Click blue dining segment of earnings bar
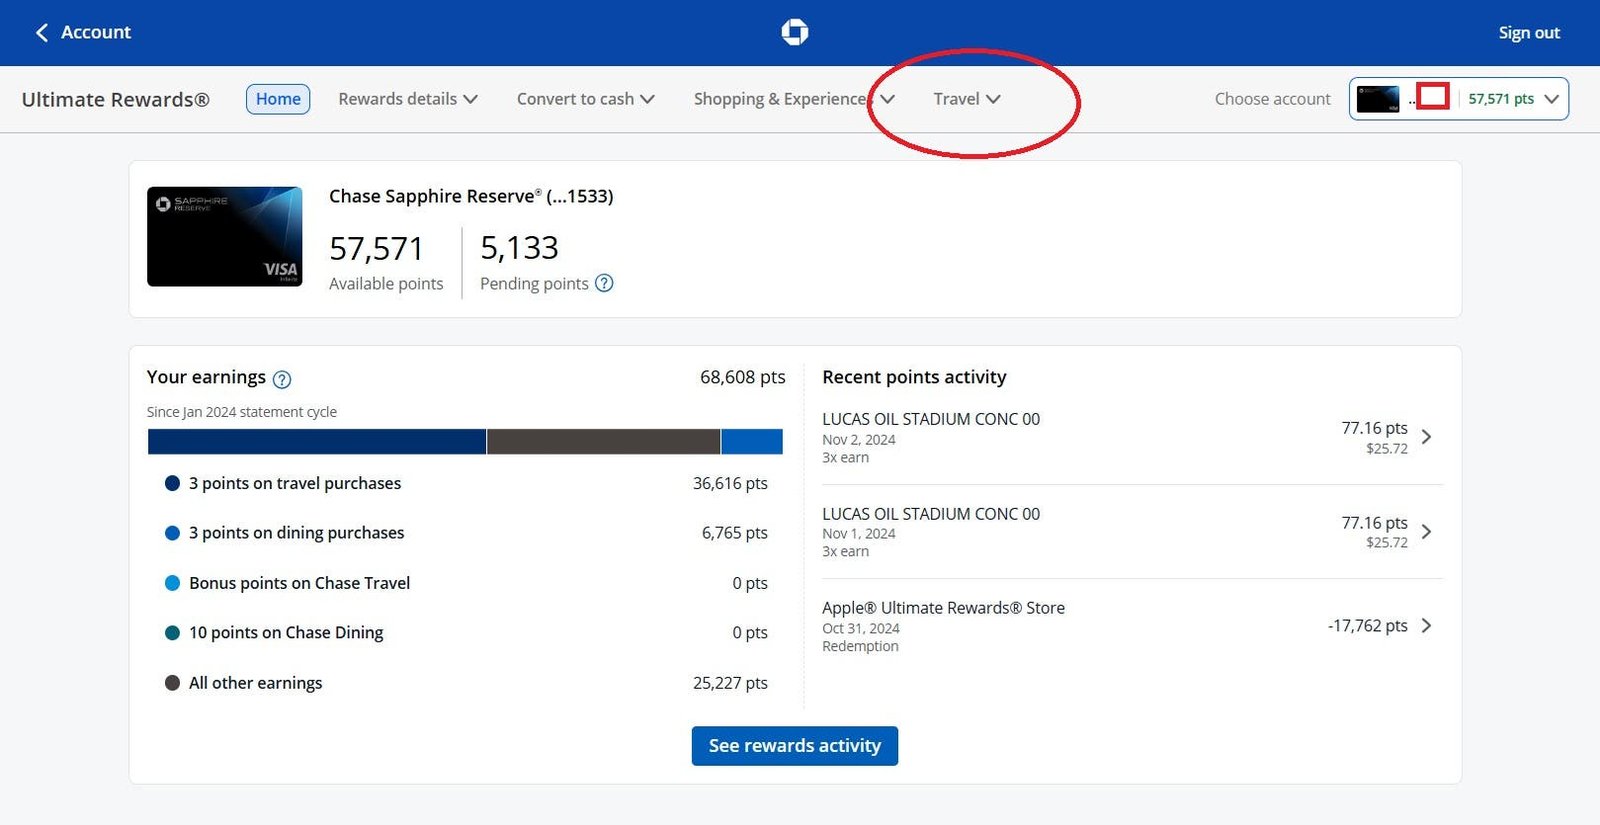 coord(752,442)
